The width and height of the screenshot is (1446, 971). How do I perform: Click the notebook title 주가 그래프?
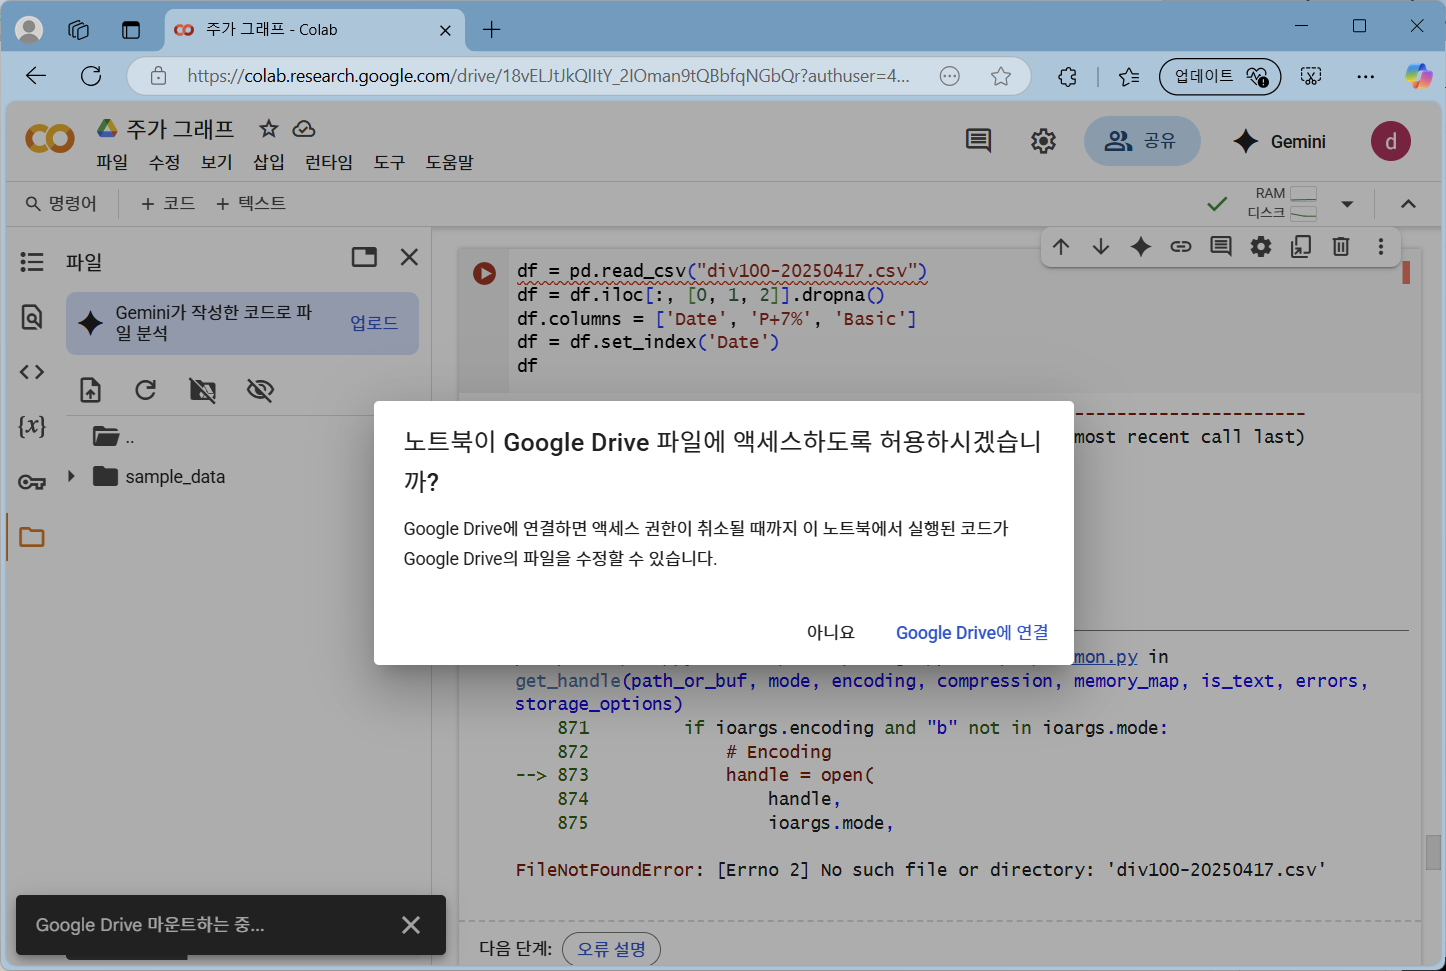[180, 129]
